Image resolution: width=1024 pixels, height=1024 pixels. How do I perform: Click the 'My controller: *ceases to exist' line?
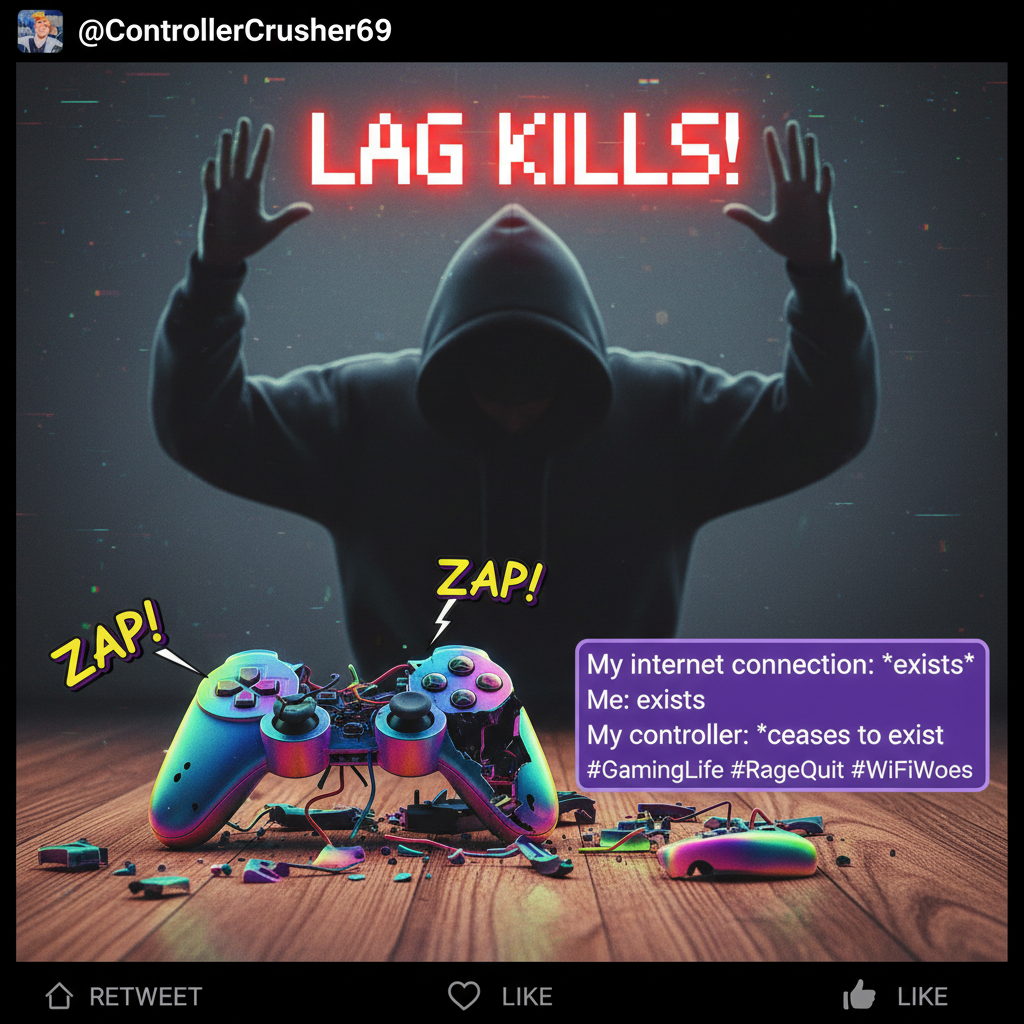(x=765, y=735)
